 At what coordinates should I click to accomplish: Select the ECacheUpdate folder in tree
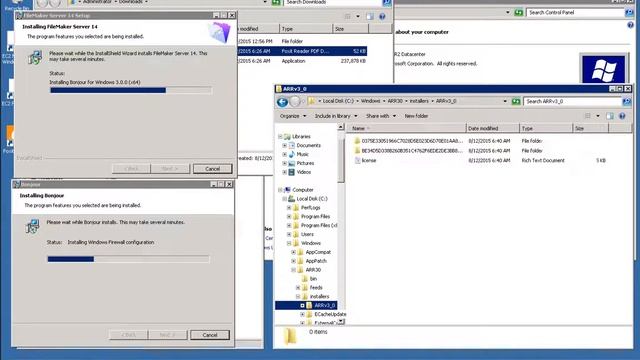click(330, 314)
